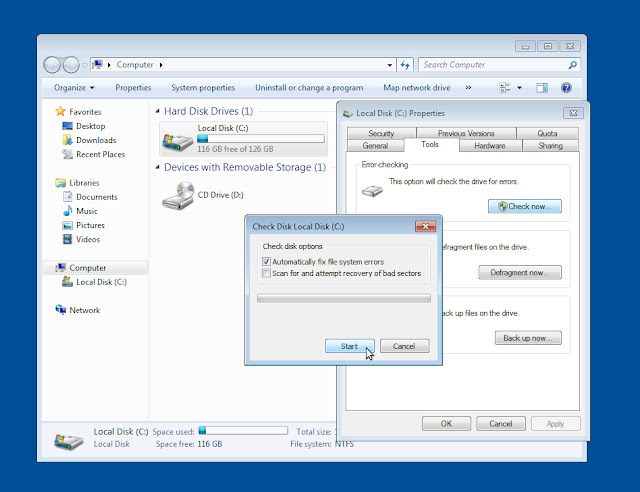Screen dimensions: 640x492
Task: Click the Videos library icon
Action: point(67,239)
